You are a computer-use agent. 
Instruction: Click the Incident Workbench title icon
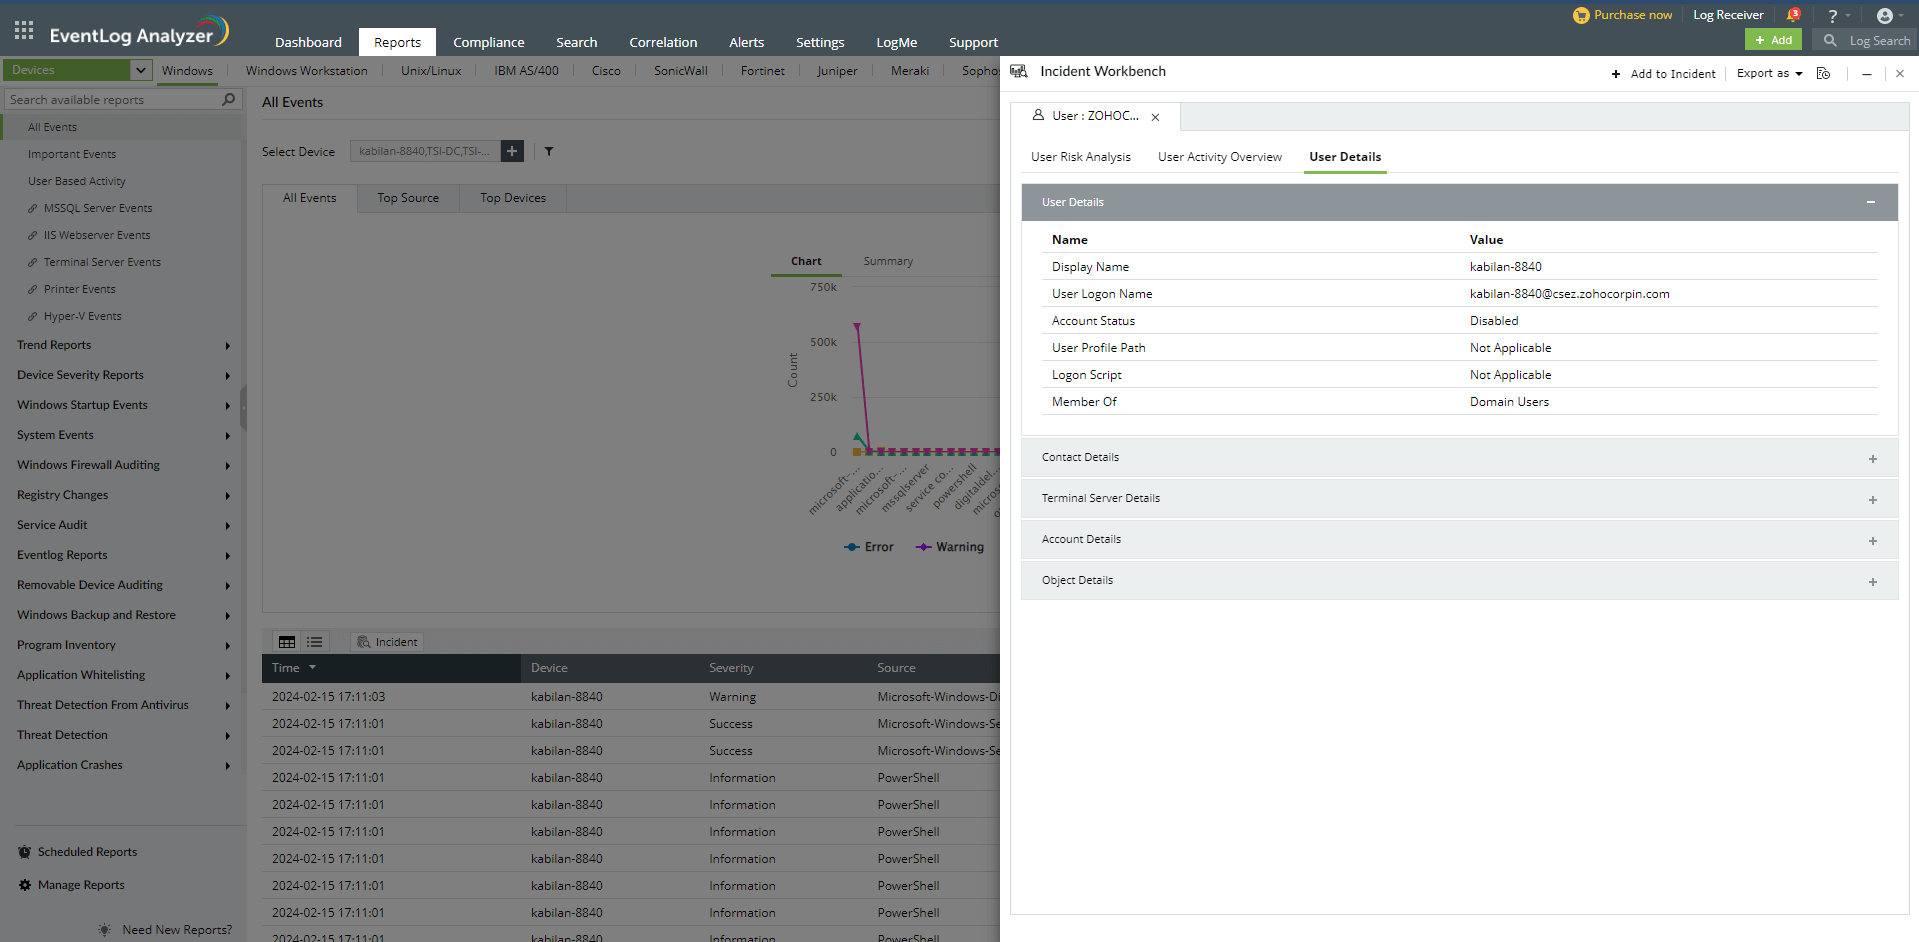point(1019,71)
